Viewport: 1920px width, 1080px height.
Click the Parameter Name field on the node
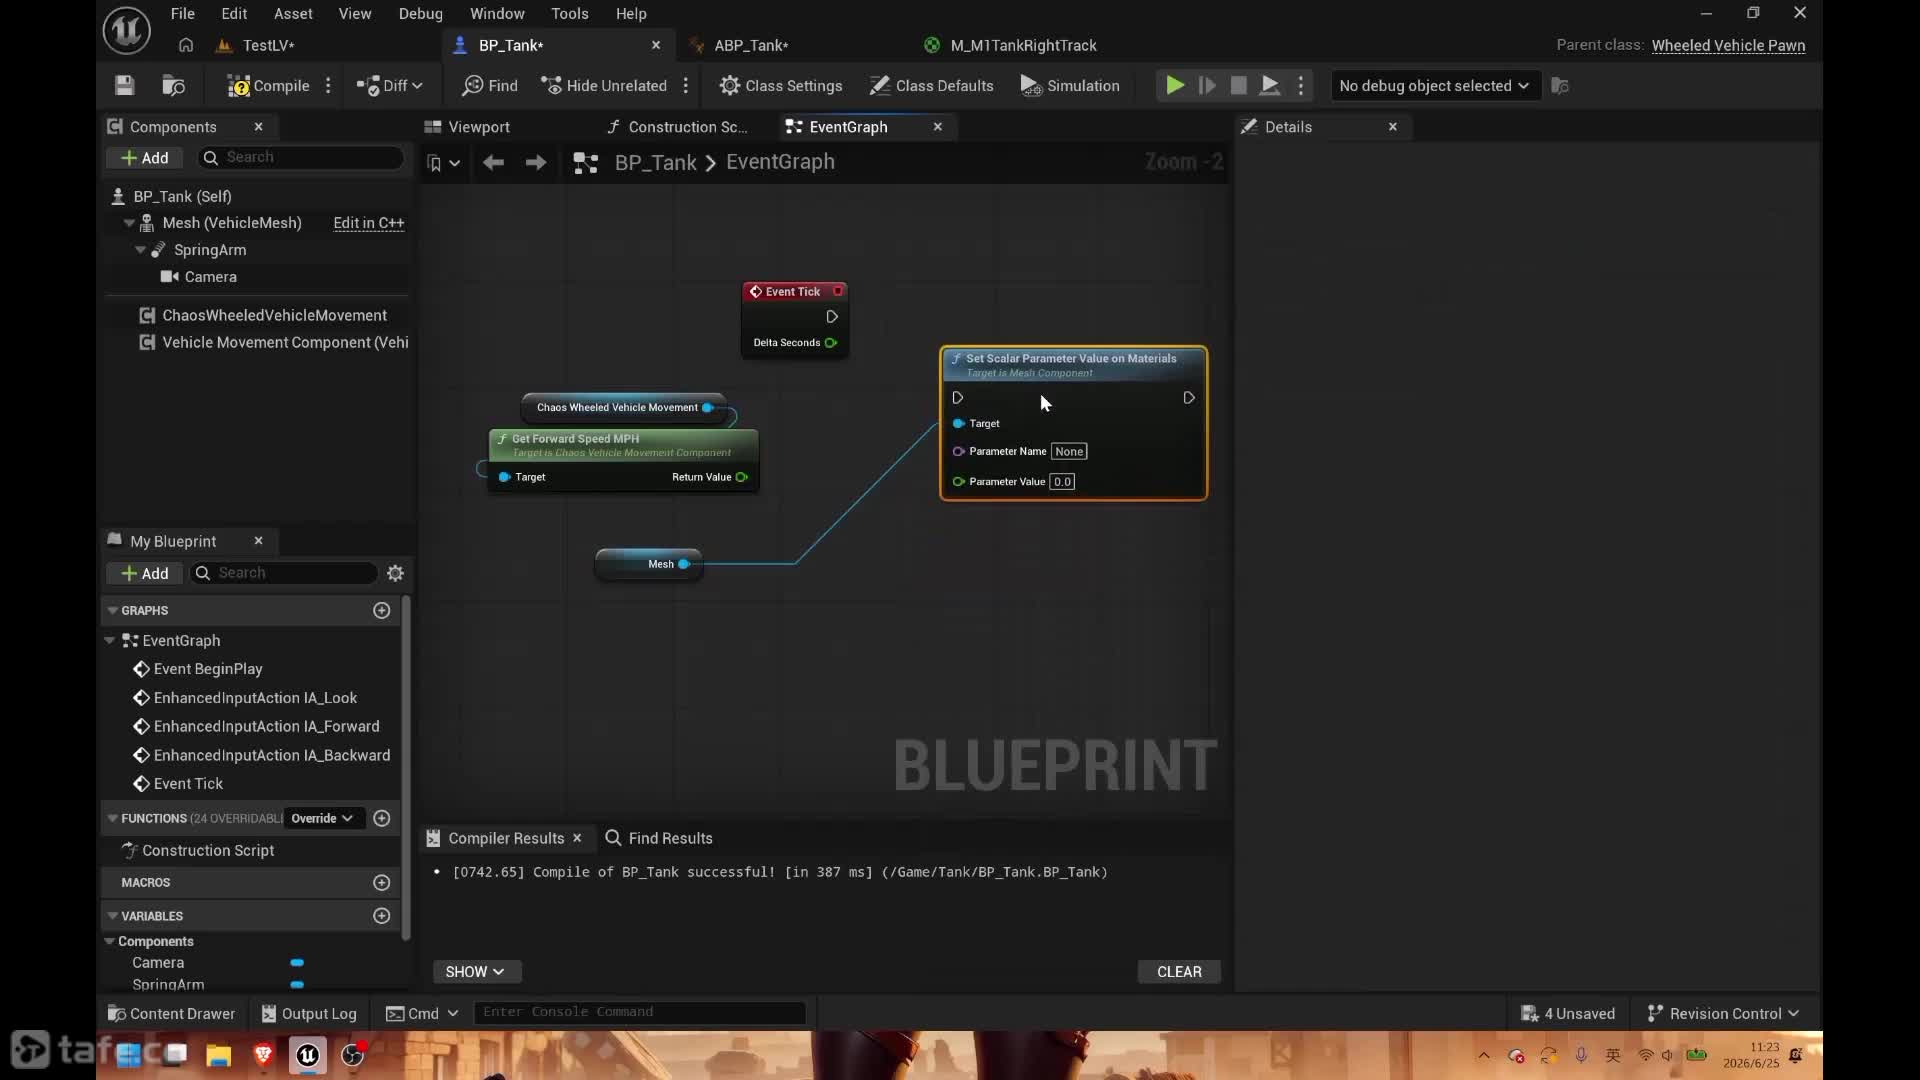tap(1069, 451)
